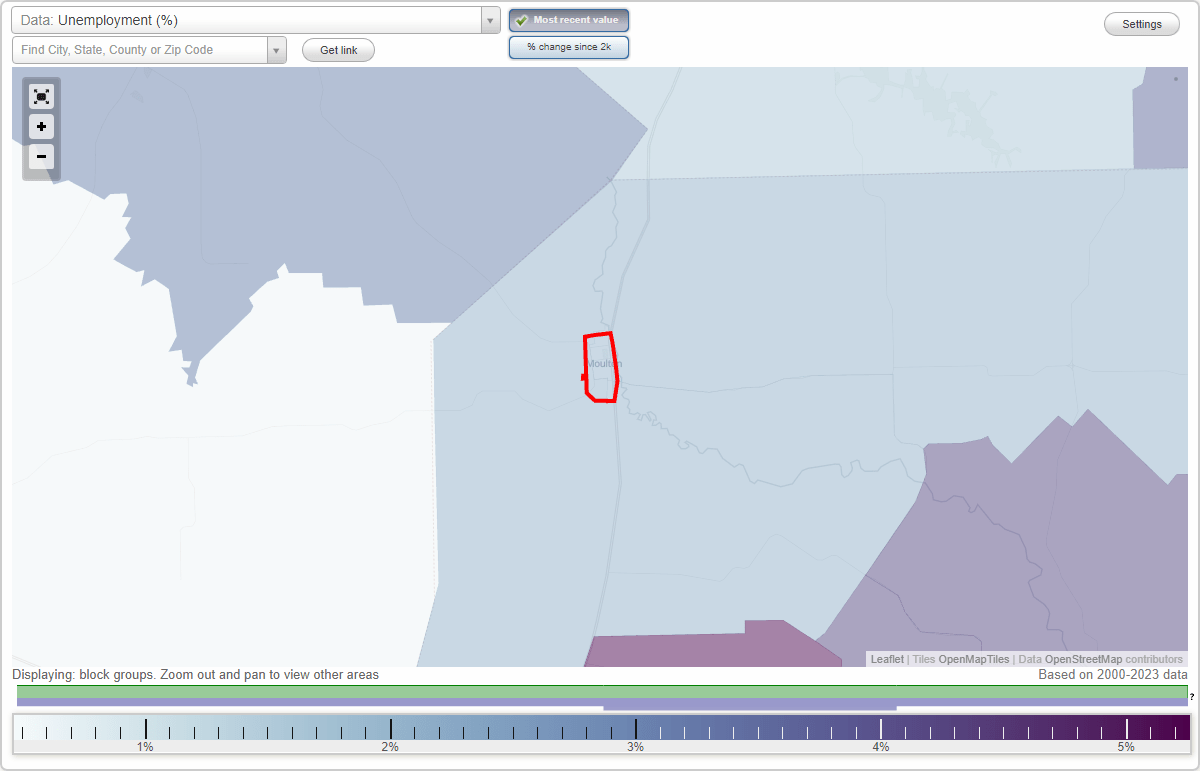Select the red-outlined block group near Moulton
Image resolution: width=1200 pixels, height=771 pixels.
click(x=601, y=367)
